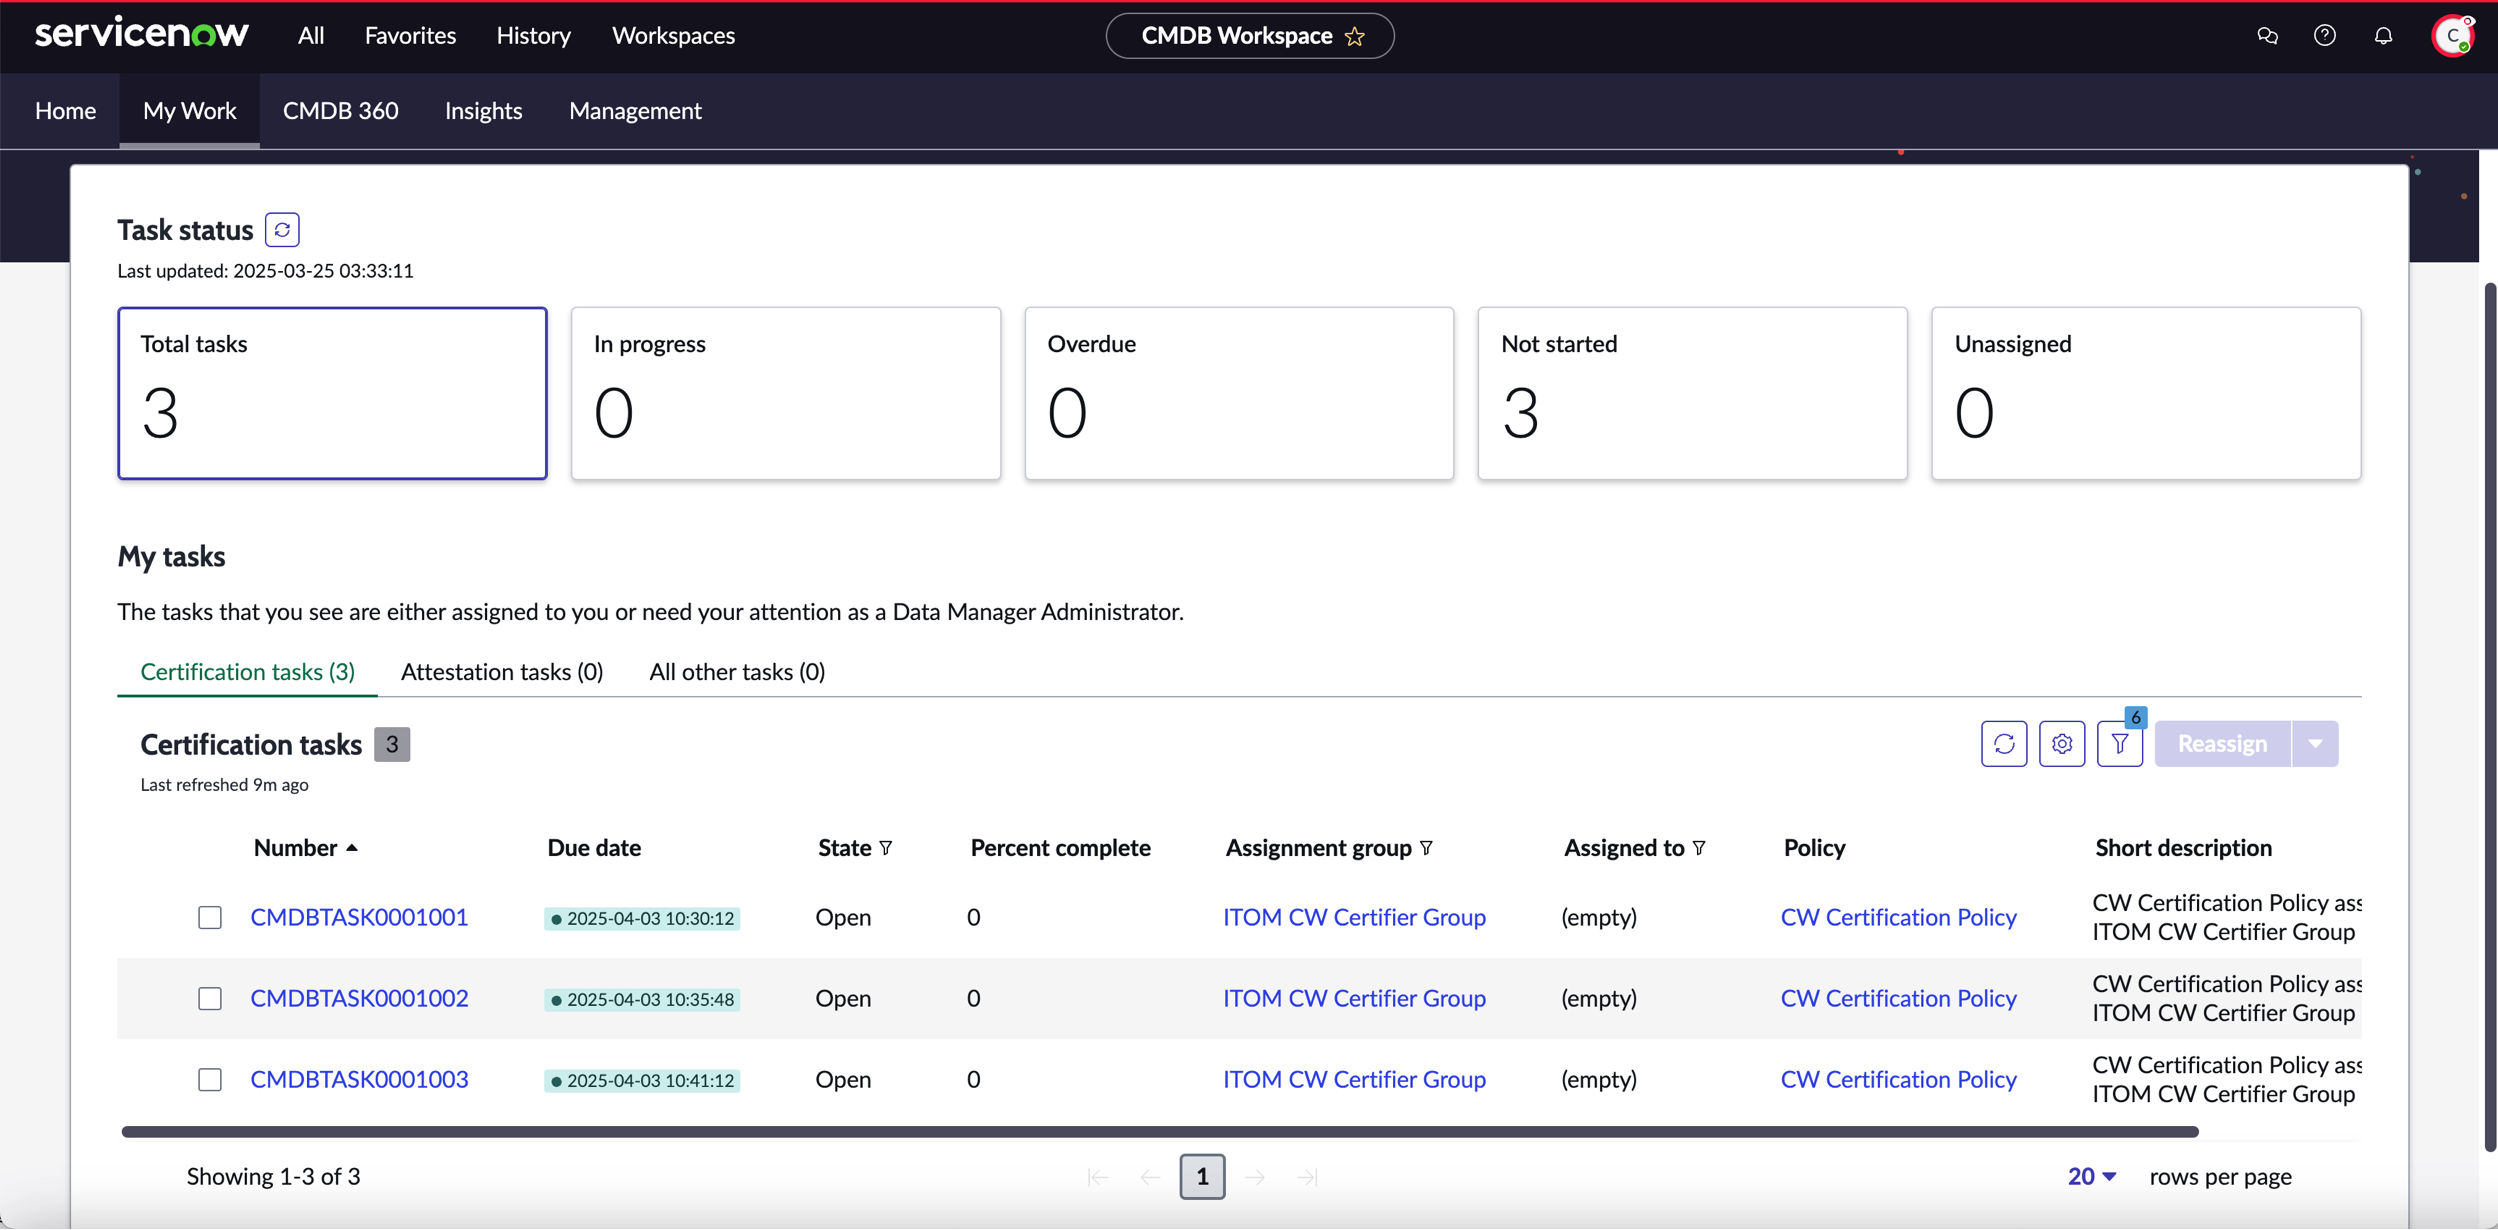Toggle sort arrow on Number column
The width and height of the screenshot is (2498, 1230).
pos(352,848)
